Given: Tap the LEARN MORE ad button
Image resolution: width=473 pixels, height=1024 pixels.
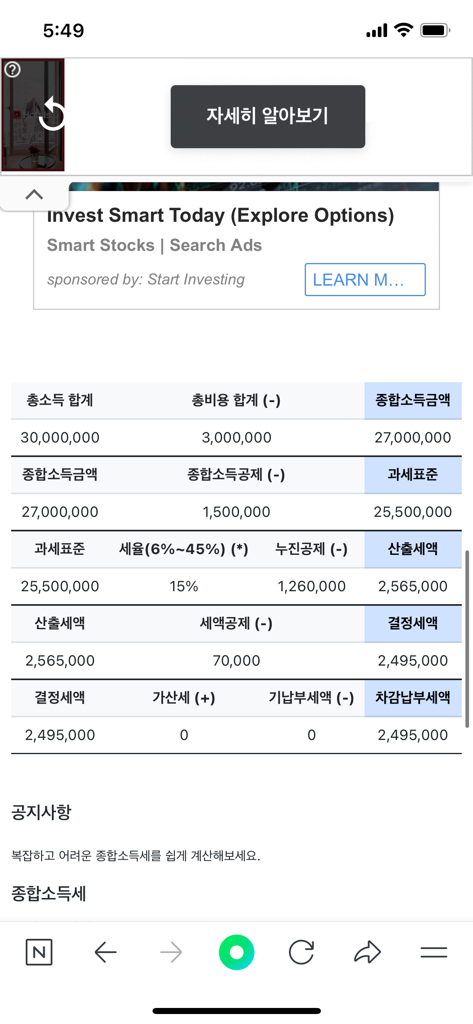Looking at the screenshot, I should tap(365, 280).
